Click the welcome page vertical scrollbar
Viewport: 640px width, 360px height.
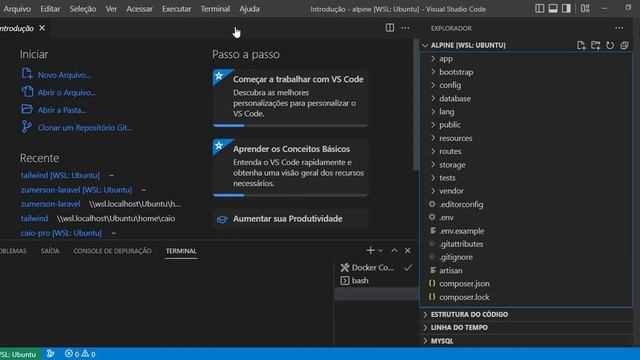pos(416,105)
